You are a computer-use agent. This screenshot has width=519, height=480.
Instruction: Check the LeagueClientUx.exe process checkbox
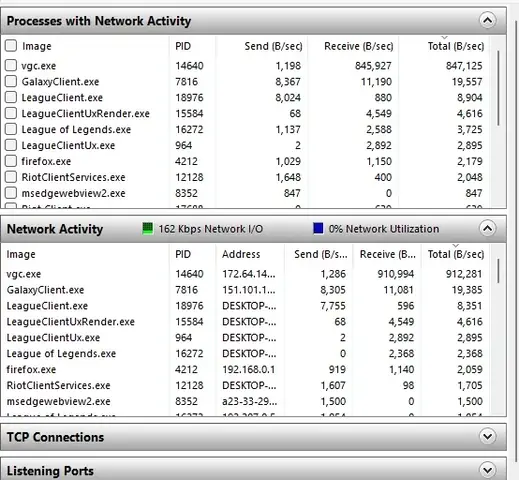click(x=11, y=145)
